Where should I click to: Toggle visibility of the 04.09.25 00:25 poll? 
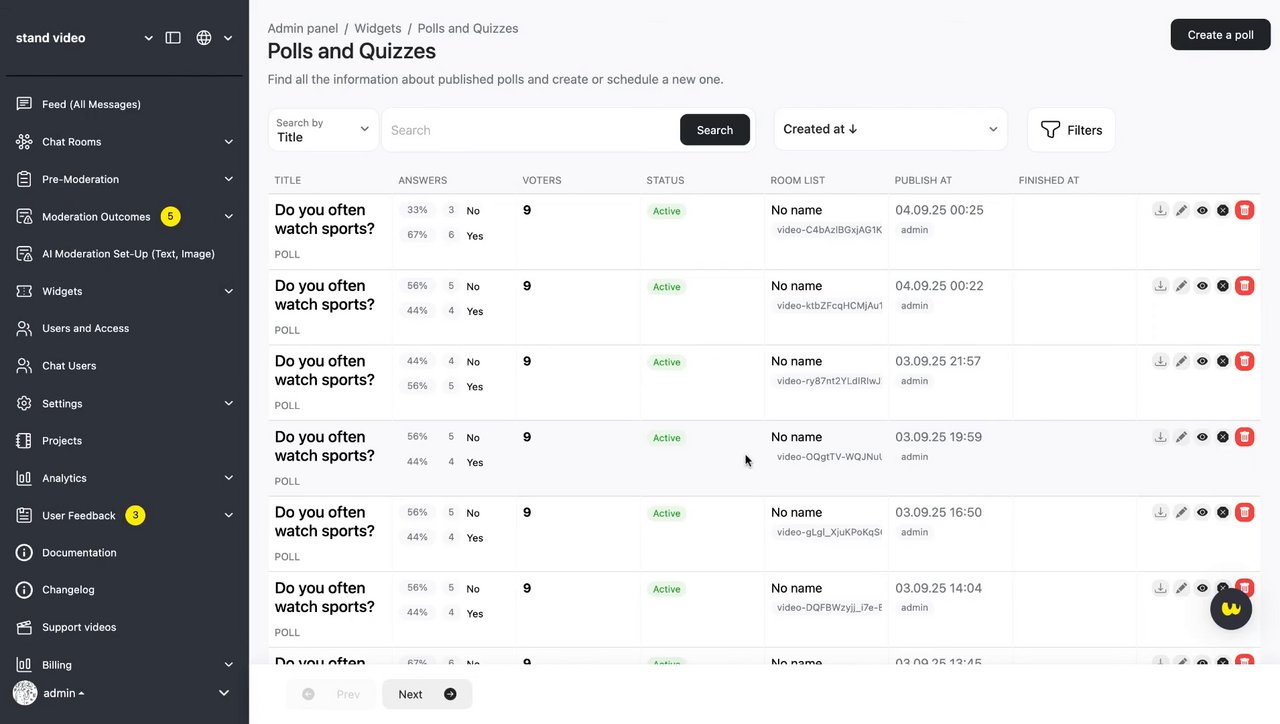coord(1202,210)
